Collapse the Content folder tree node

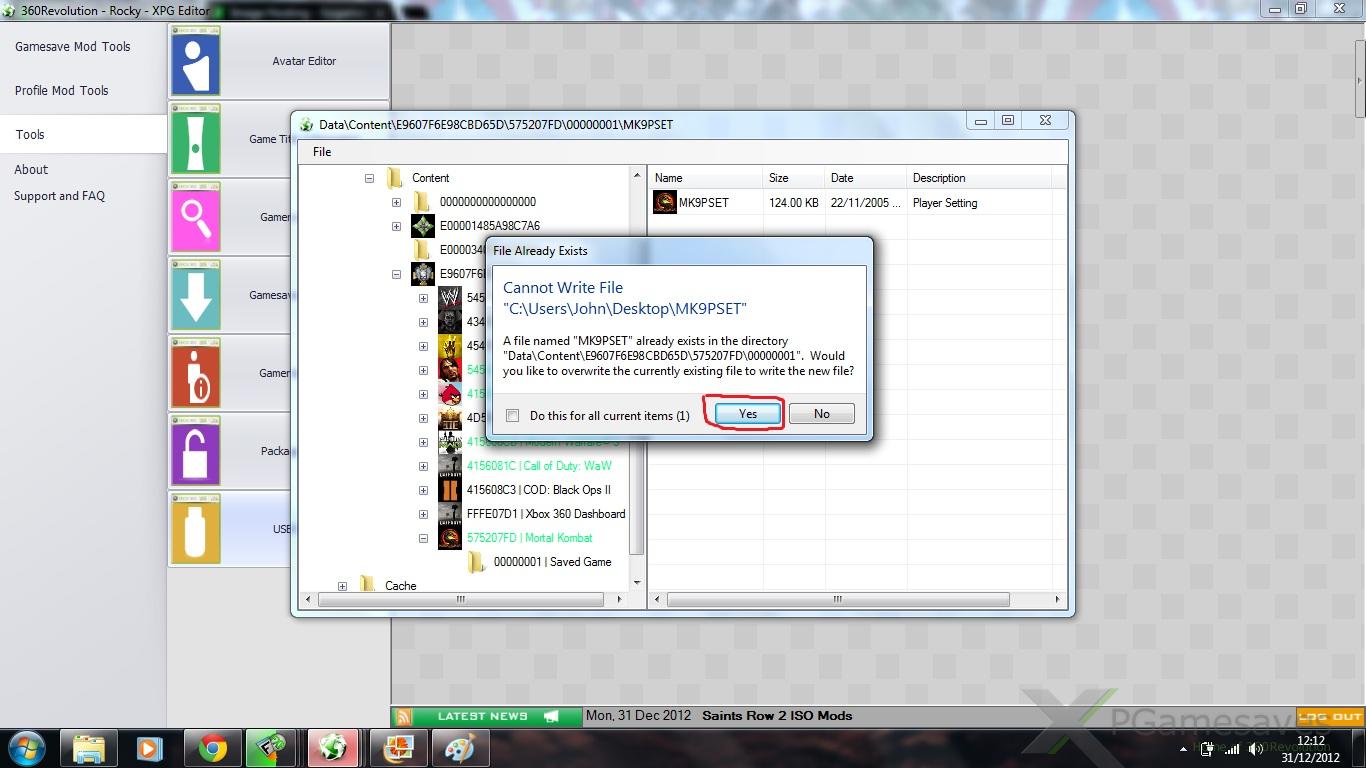(369, 178)
